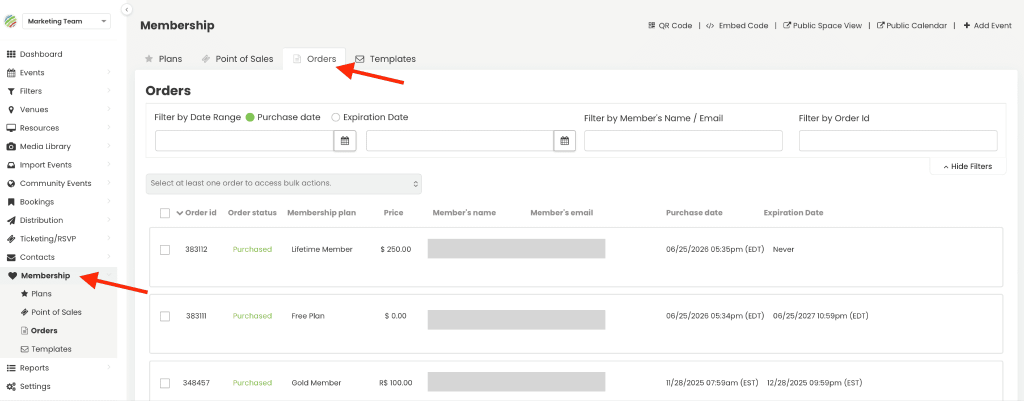The height and width of the screenshot is (401, 1024).
Task: Click the Events calendar icon in sidebar
Action: (x=11, y=72)
